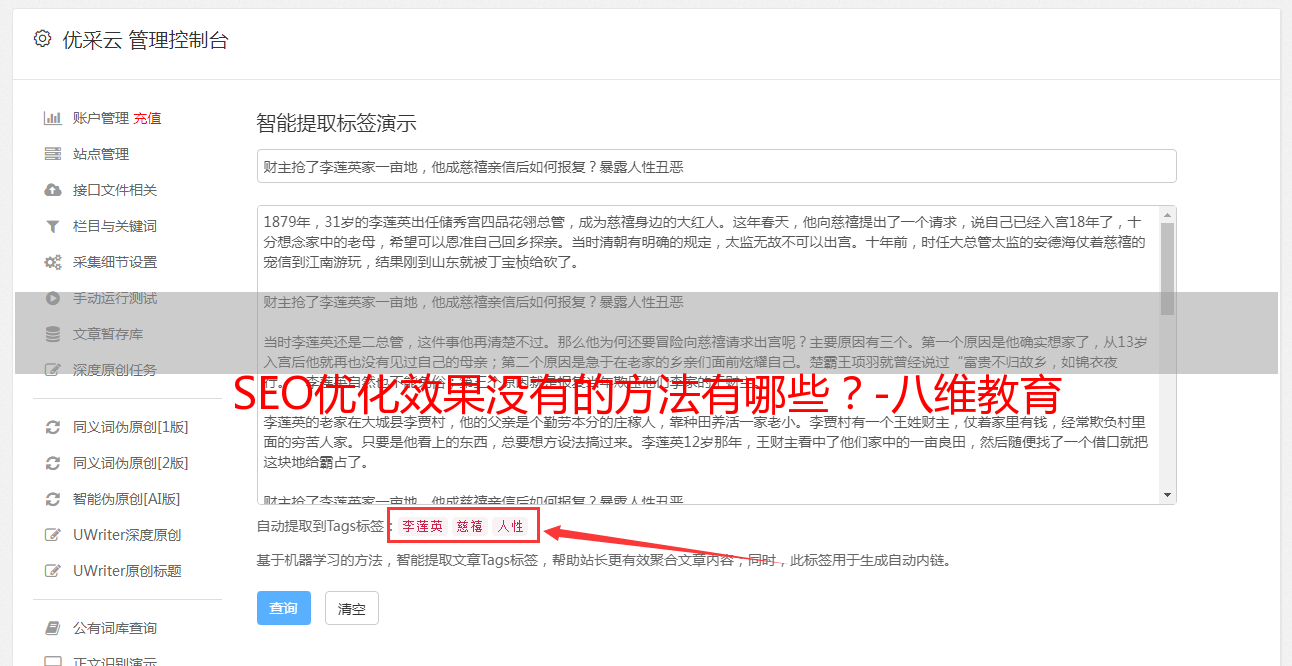Click the textarea vertical scrollbar thumb
1292x666 pixels.
pos(1167,268)
